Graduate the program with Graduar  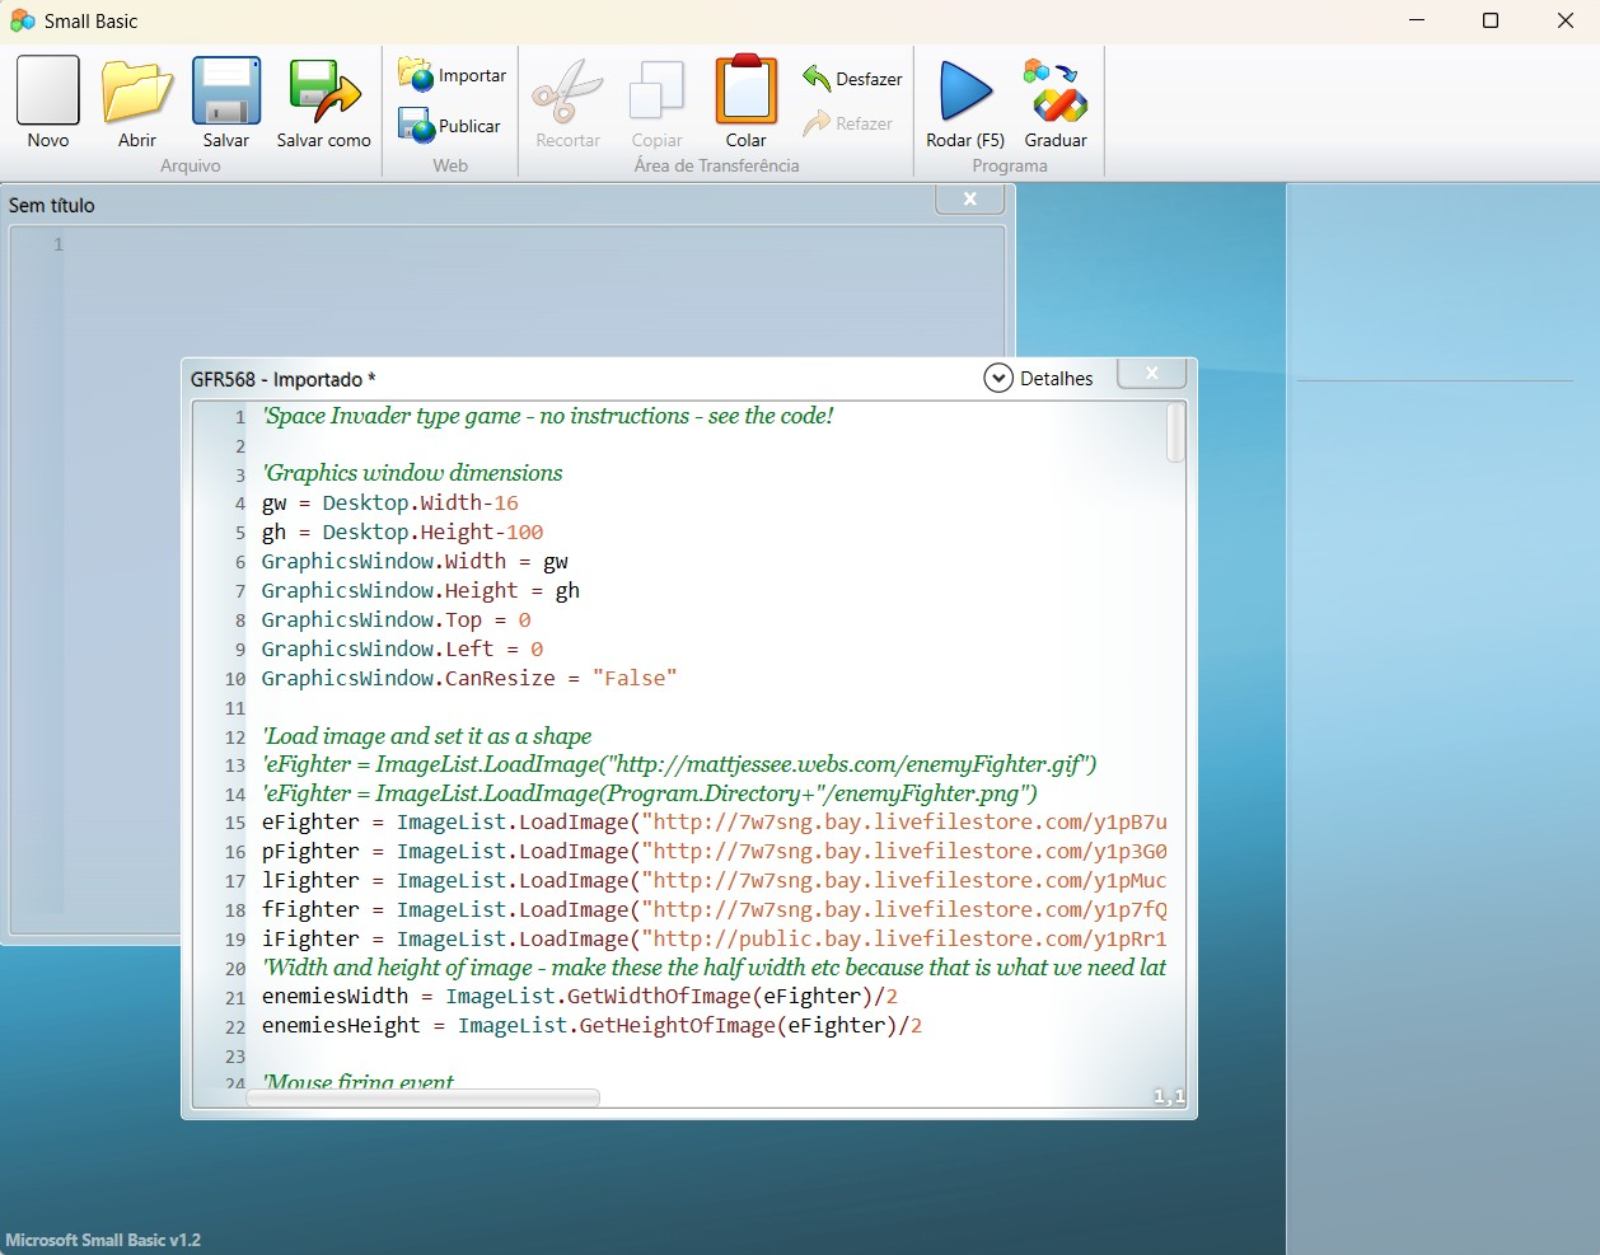click(1055, 102)
